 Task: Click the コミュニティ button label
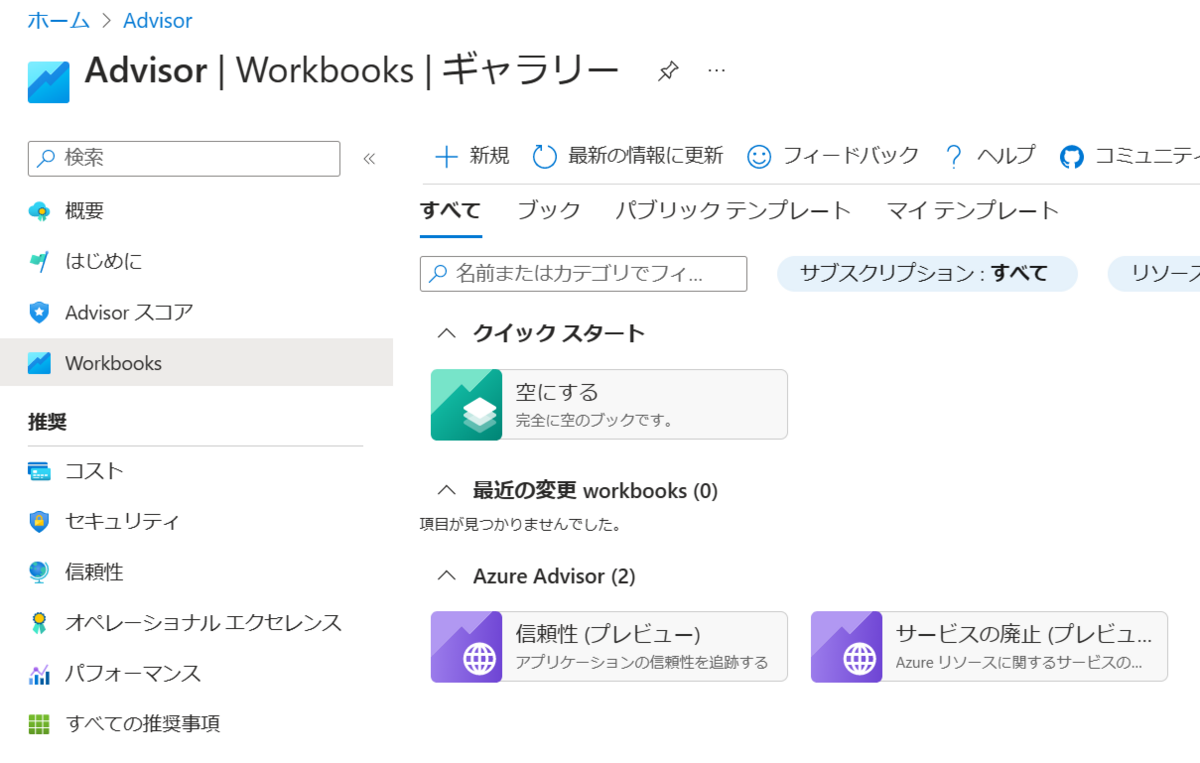click(x=1147, y=156)
